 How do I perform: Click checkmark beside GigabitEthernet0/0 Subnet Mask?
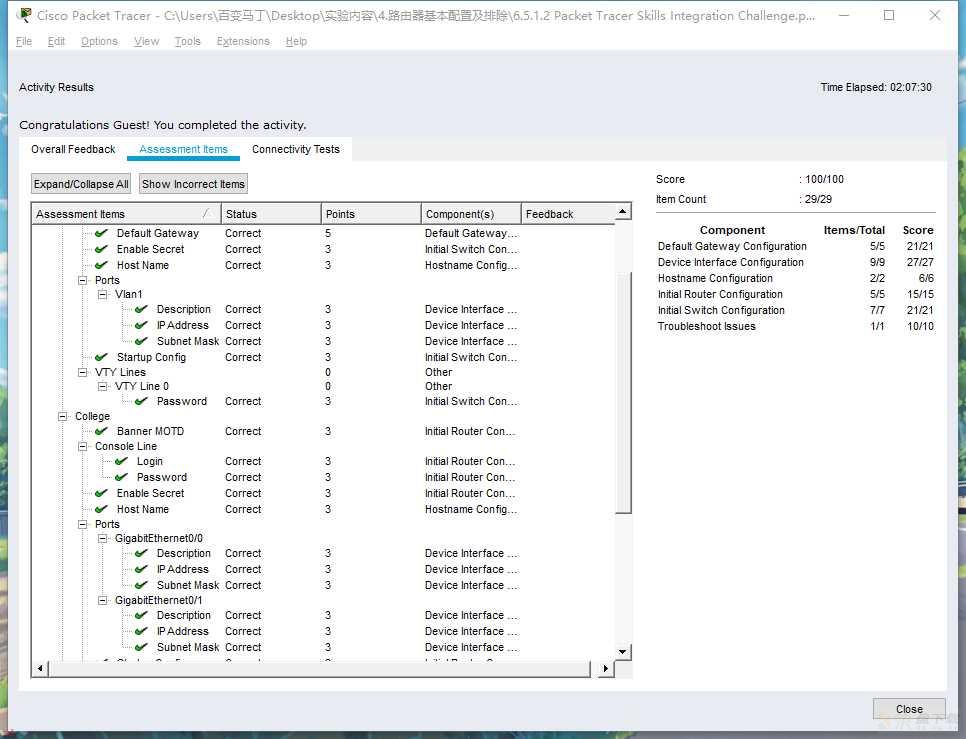(x=141, y=585)
